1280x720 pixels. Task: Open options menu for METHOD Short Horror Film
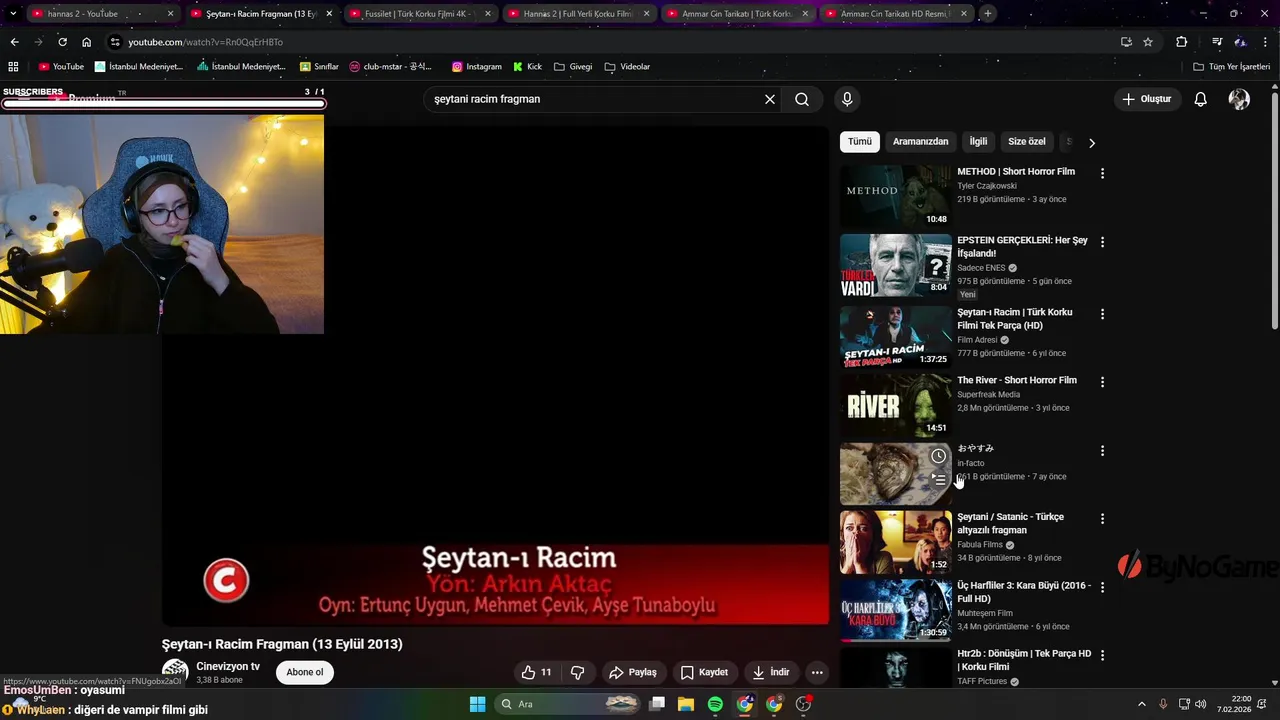pos(1102,173)
